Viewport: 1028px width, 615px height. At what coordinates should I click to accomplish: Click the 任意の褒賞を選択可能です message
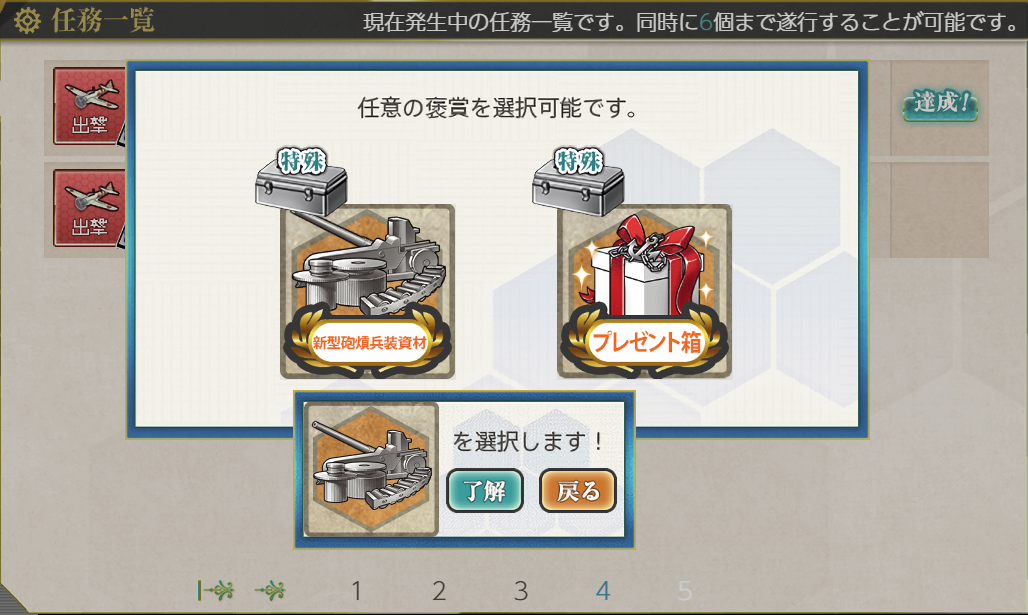coord(498,108)
